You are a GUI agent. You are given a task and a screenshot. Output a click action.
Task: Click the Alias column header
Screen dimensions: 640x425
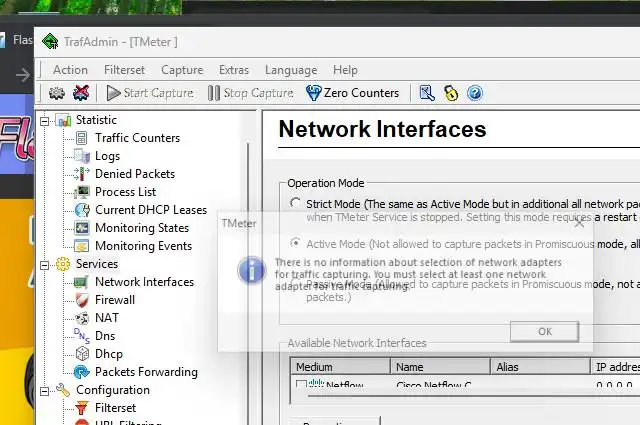click(x=540, y=367)
